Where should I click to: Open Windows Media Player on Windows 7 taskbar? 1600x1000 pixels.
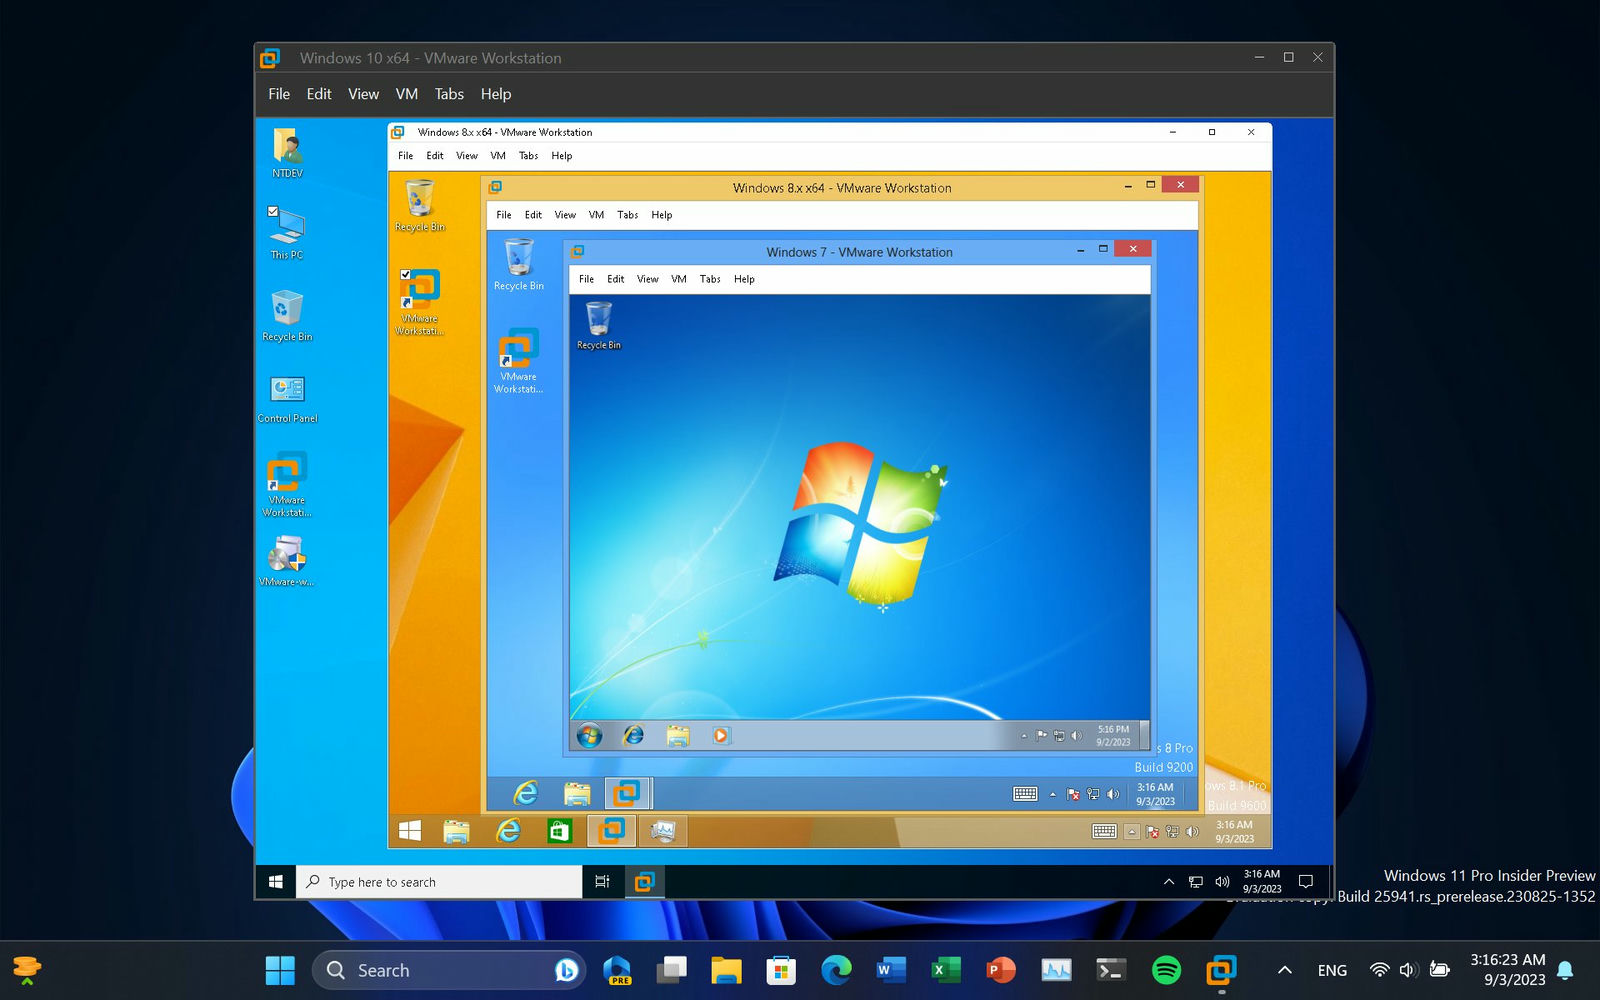point(720,736)
